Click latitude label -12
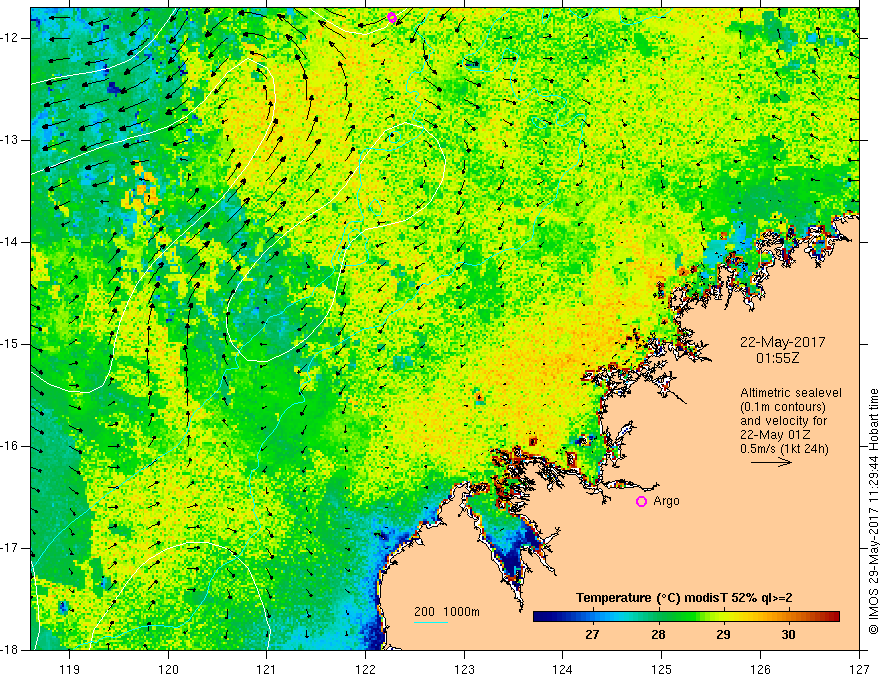 click(x=10, y=38)
